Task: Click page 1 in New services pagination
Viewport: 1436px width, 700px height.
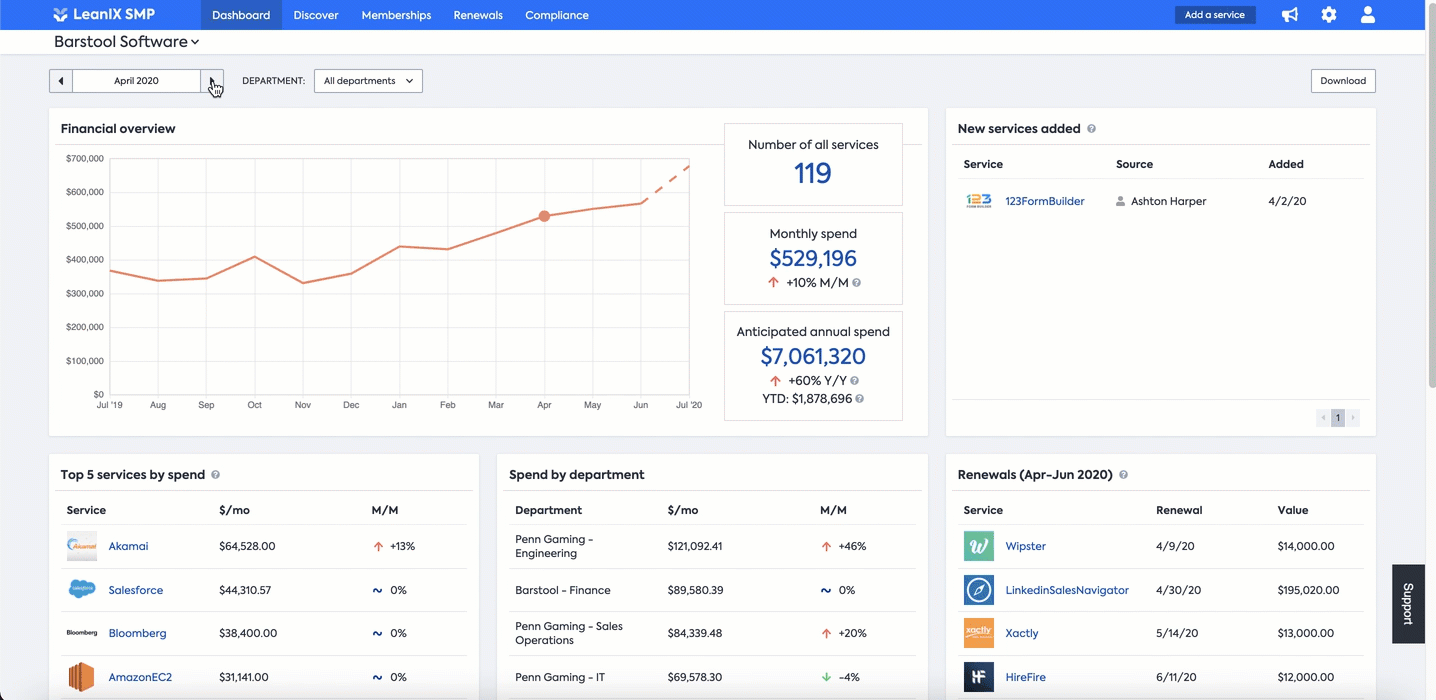Action: 1338,418
